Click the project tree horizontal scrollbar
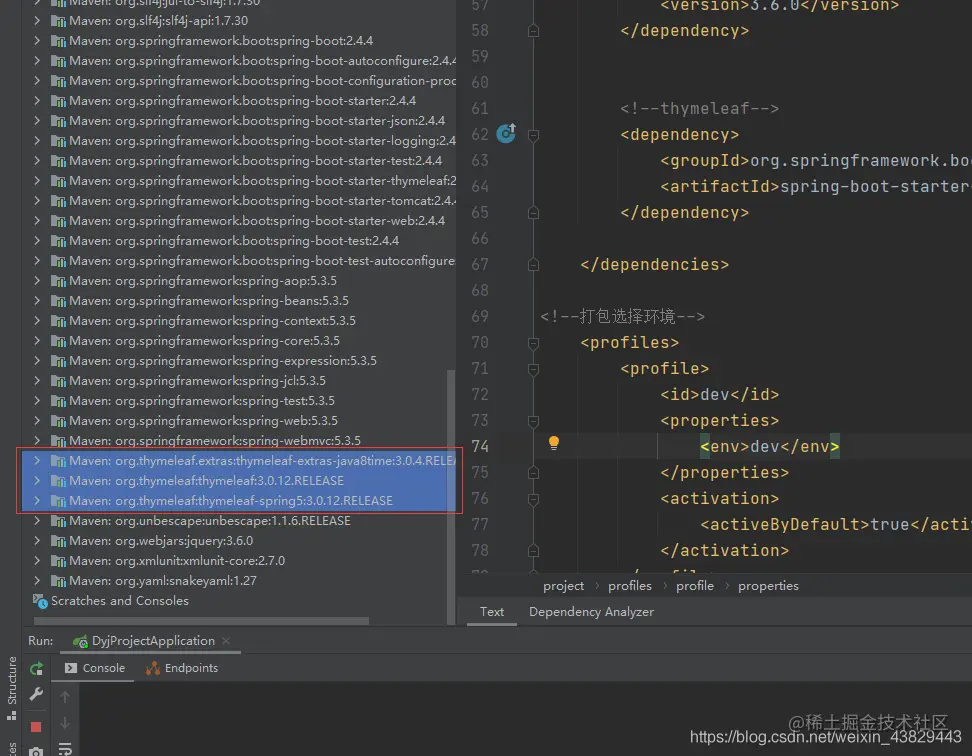Screen dimensions: 972x756 click(x=201, y=620)
